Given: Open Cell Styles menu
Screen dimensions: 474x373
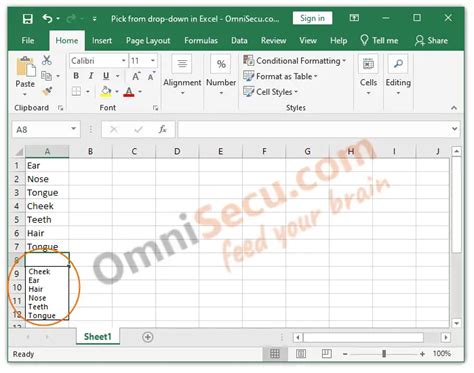Looking at the screenshot, I should [270, 92].
